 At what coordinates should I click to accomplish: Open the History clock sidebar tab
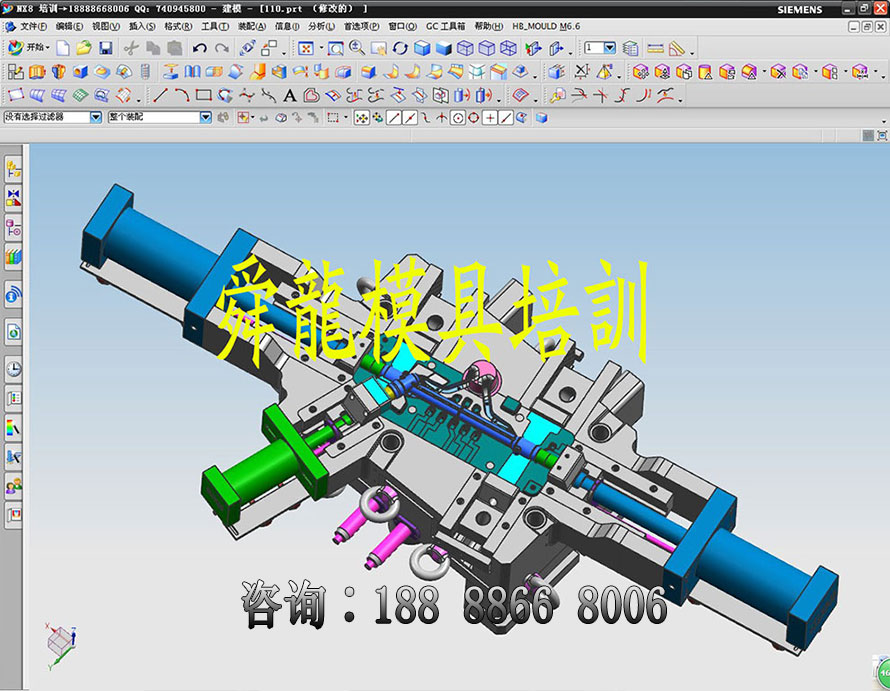14,369
